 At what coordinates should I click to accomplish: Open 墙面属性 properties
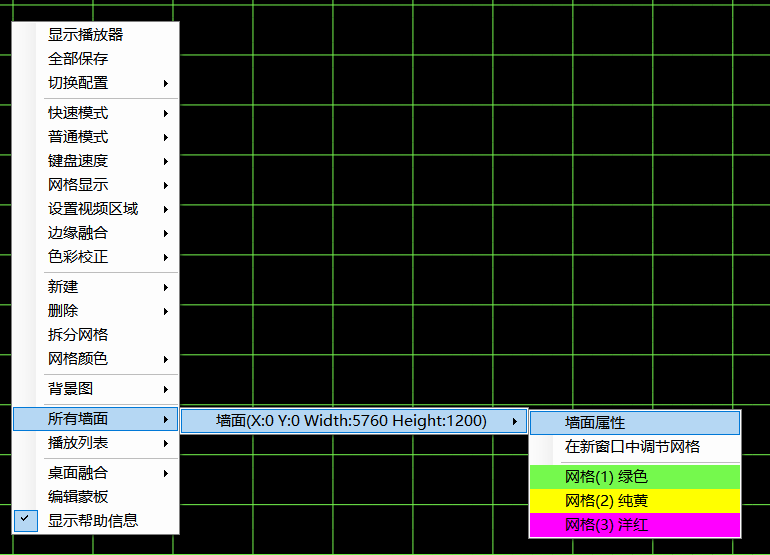(595, 423)
